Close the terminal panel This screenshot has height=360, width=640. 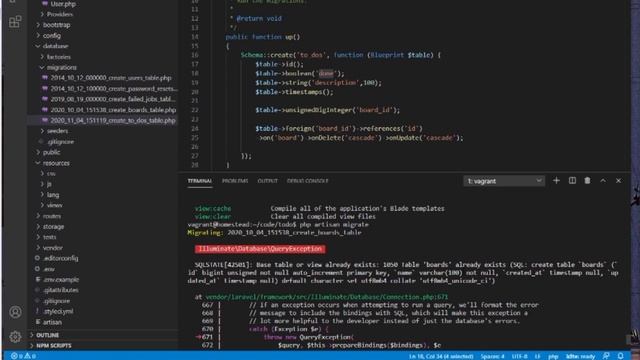point(618,180)
